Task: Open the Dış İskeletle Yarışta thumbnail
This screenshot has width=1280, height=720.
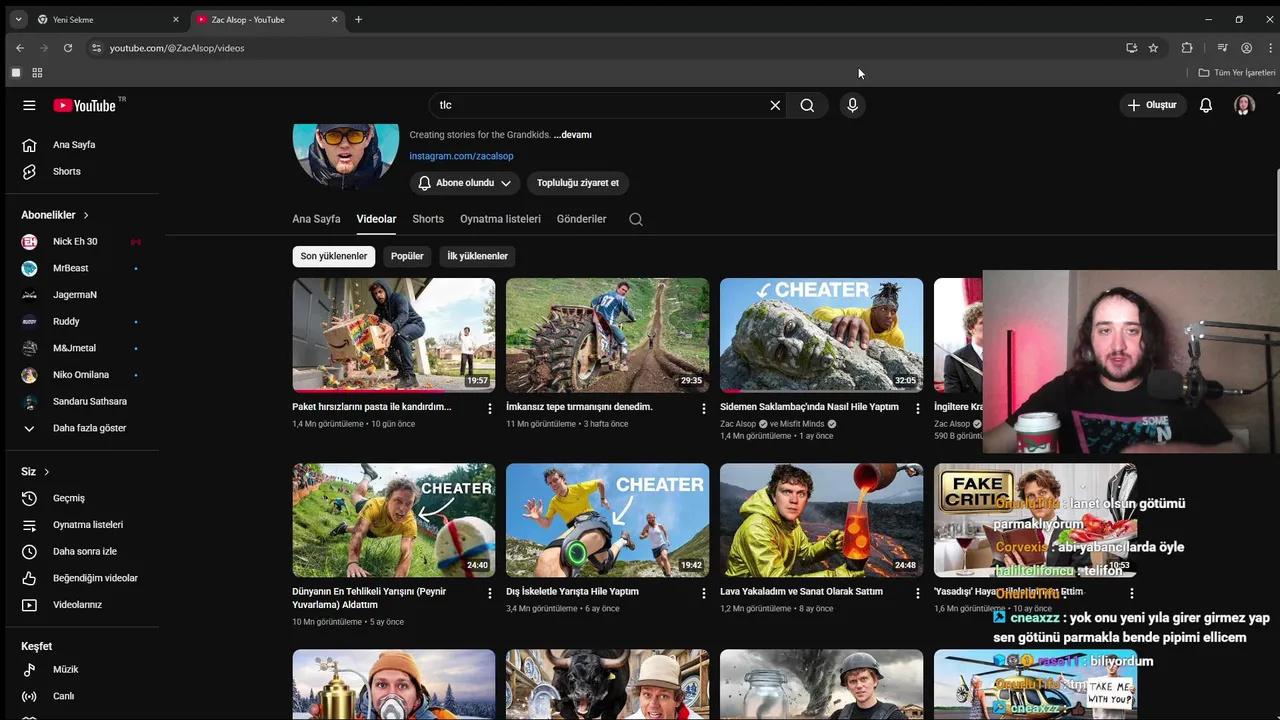Action: 608,520
